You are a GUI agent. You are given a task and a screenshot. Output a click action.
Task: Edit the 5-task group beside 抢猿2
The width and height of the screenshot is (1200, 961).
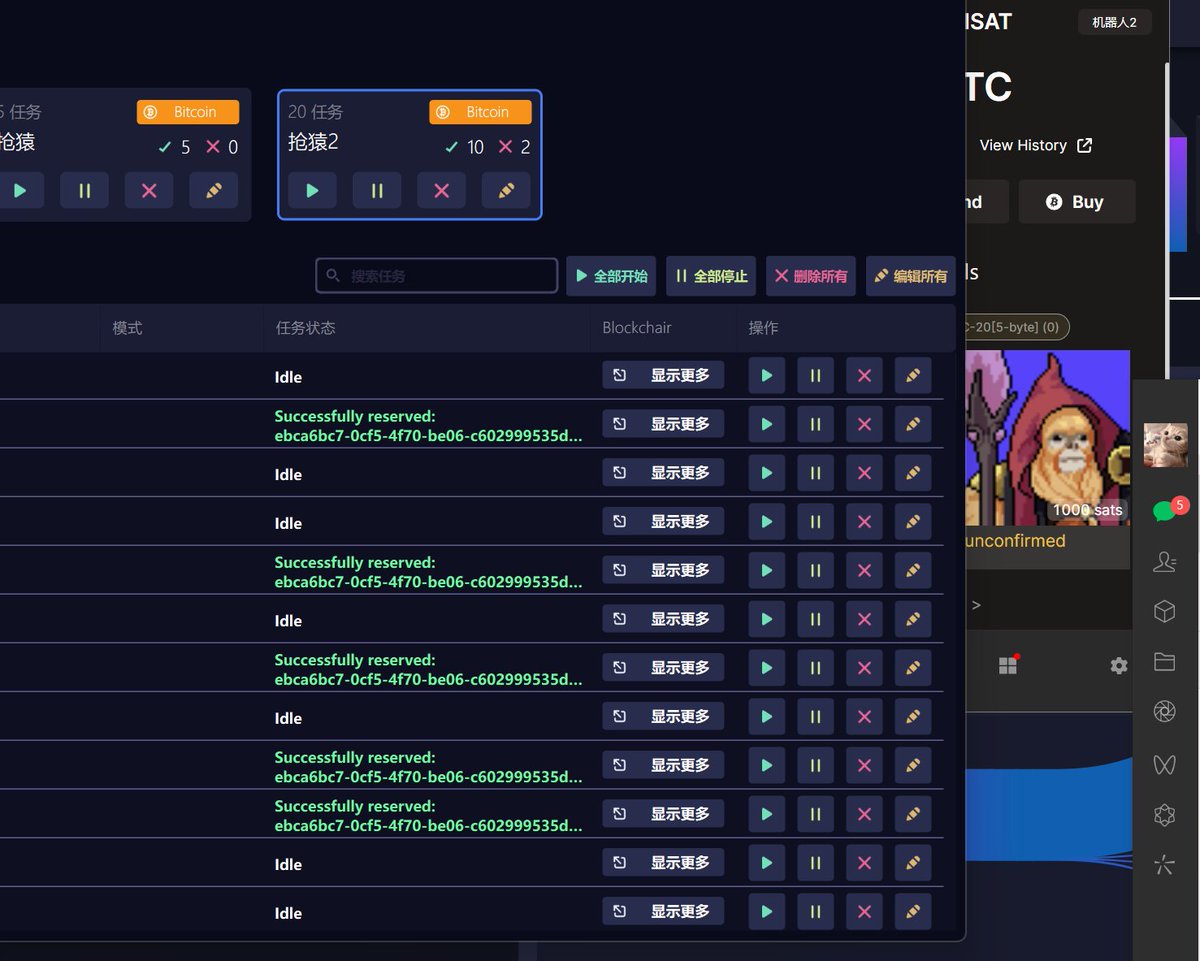coord(213,190)
